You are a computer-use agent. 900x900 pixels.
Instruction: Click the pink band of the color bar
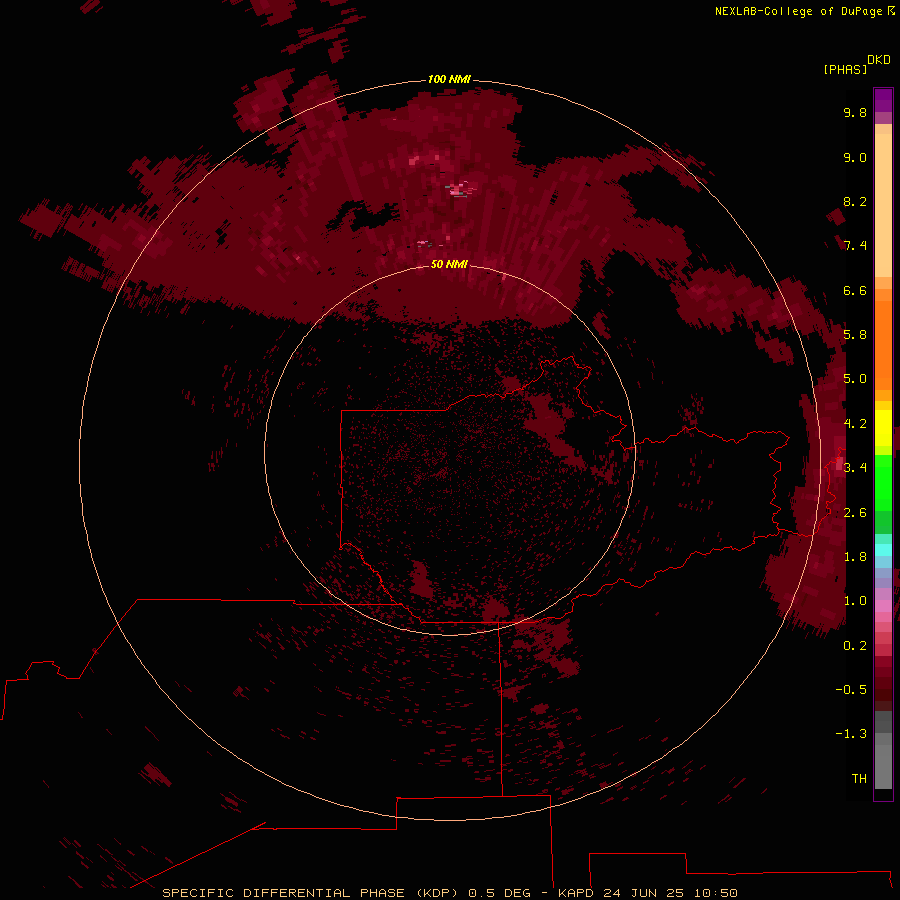pos(883,606)
